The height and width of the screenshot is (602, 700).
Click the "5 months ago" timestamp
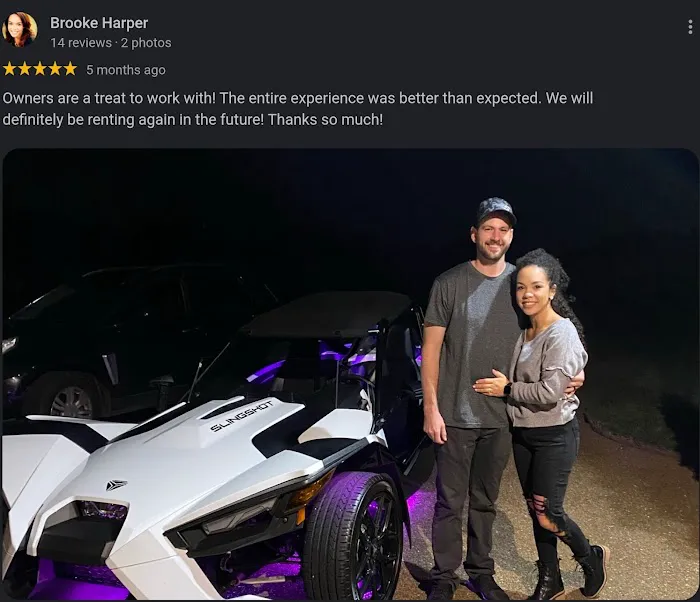coord(126,70)
